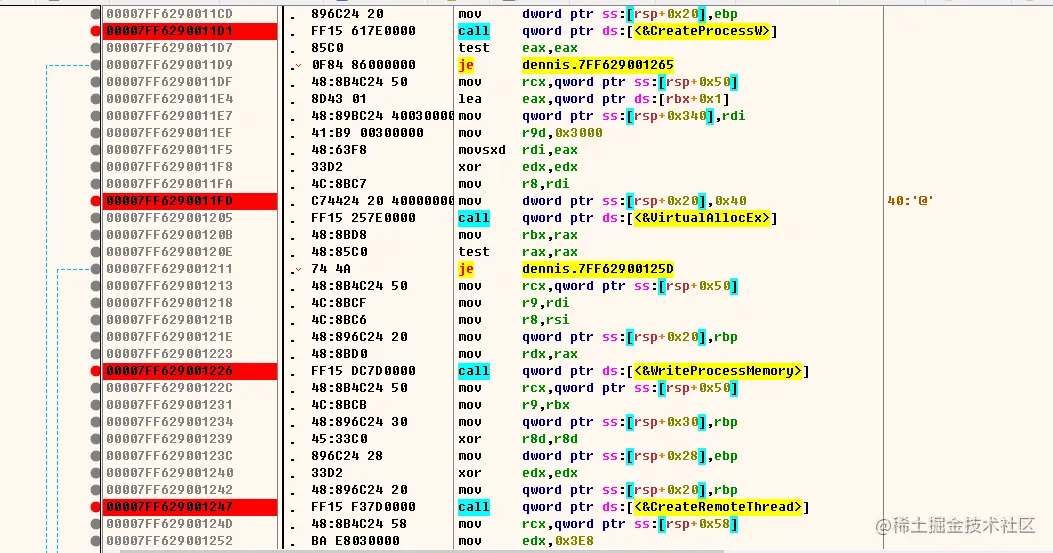Screen dimensions: 1053x553
Task: Select address 00007FF6290011E4
Action: 169,99
